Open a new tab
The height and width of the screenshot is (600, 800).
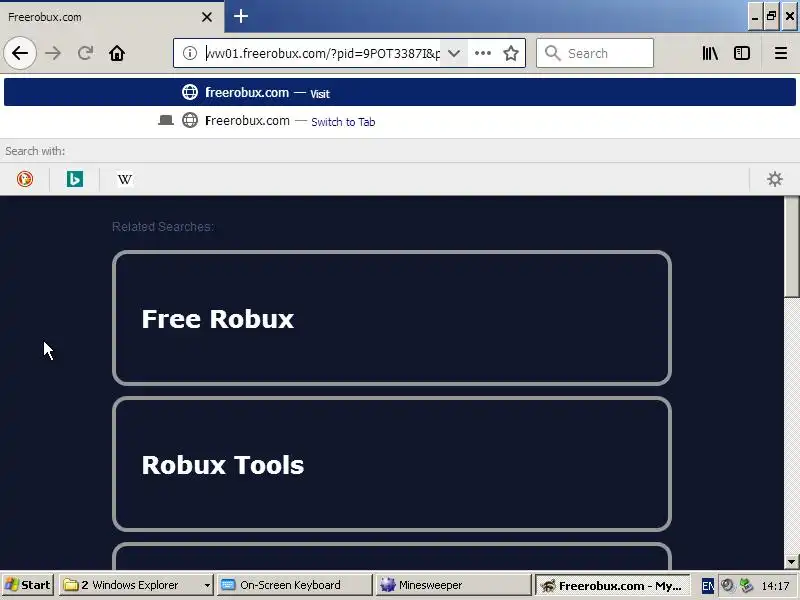241,16
